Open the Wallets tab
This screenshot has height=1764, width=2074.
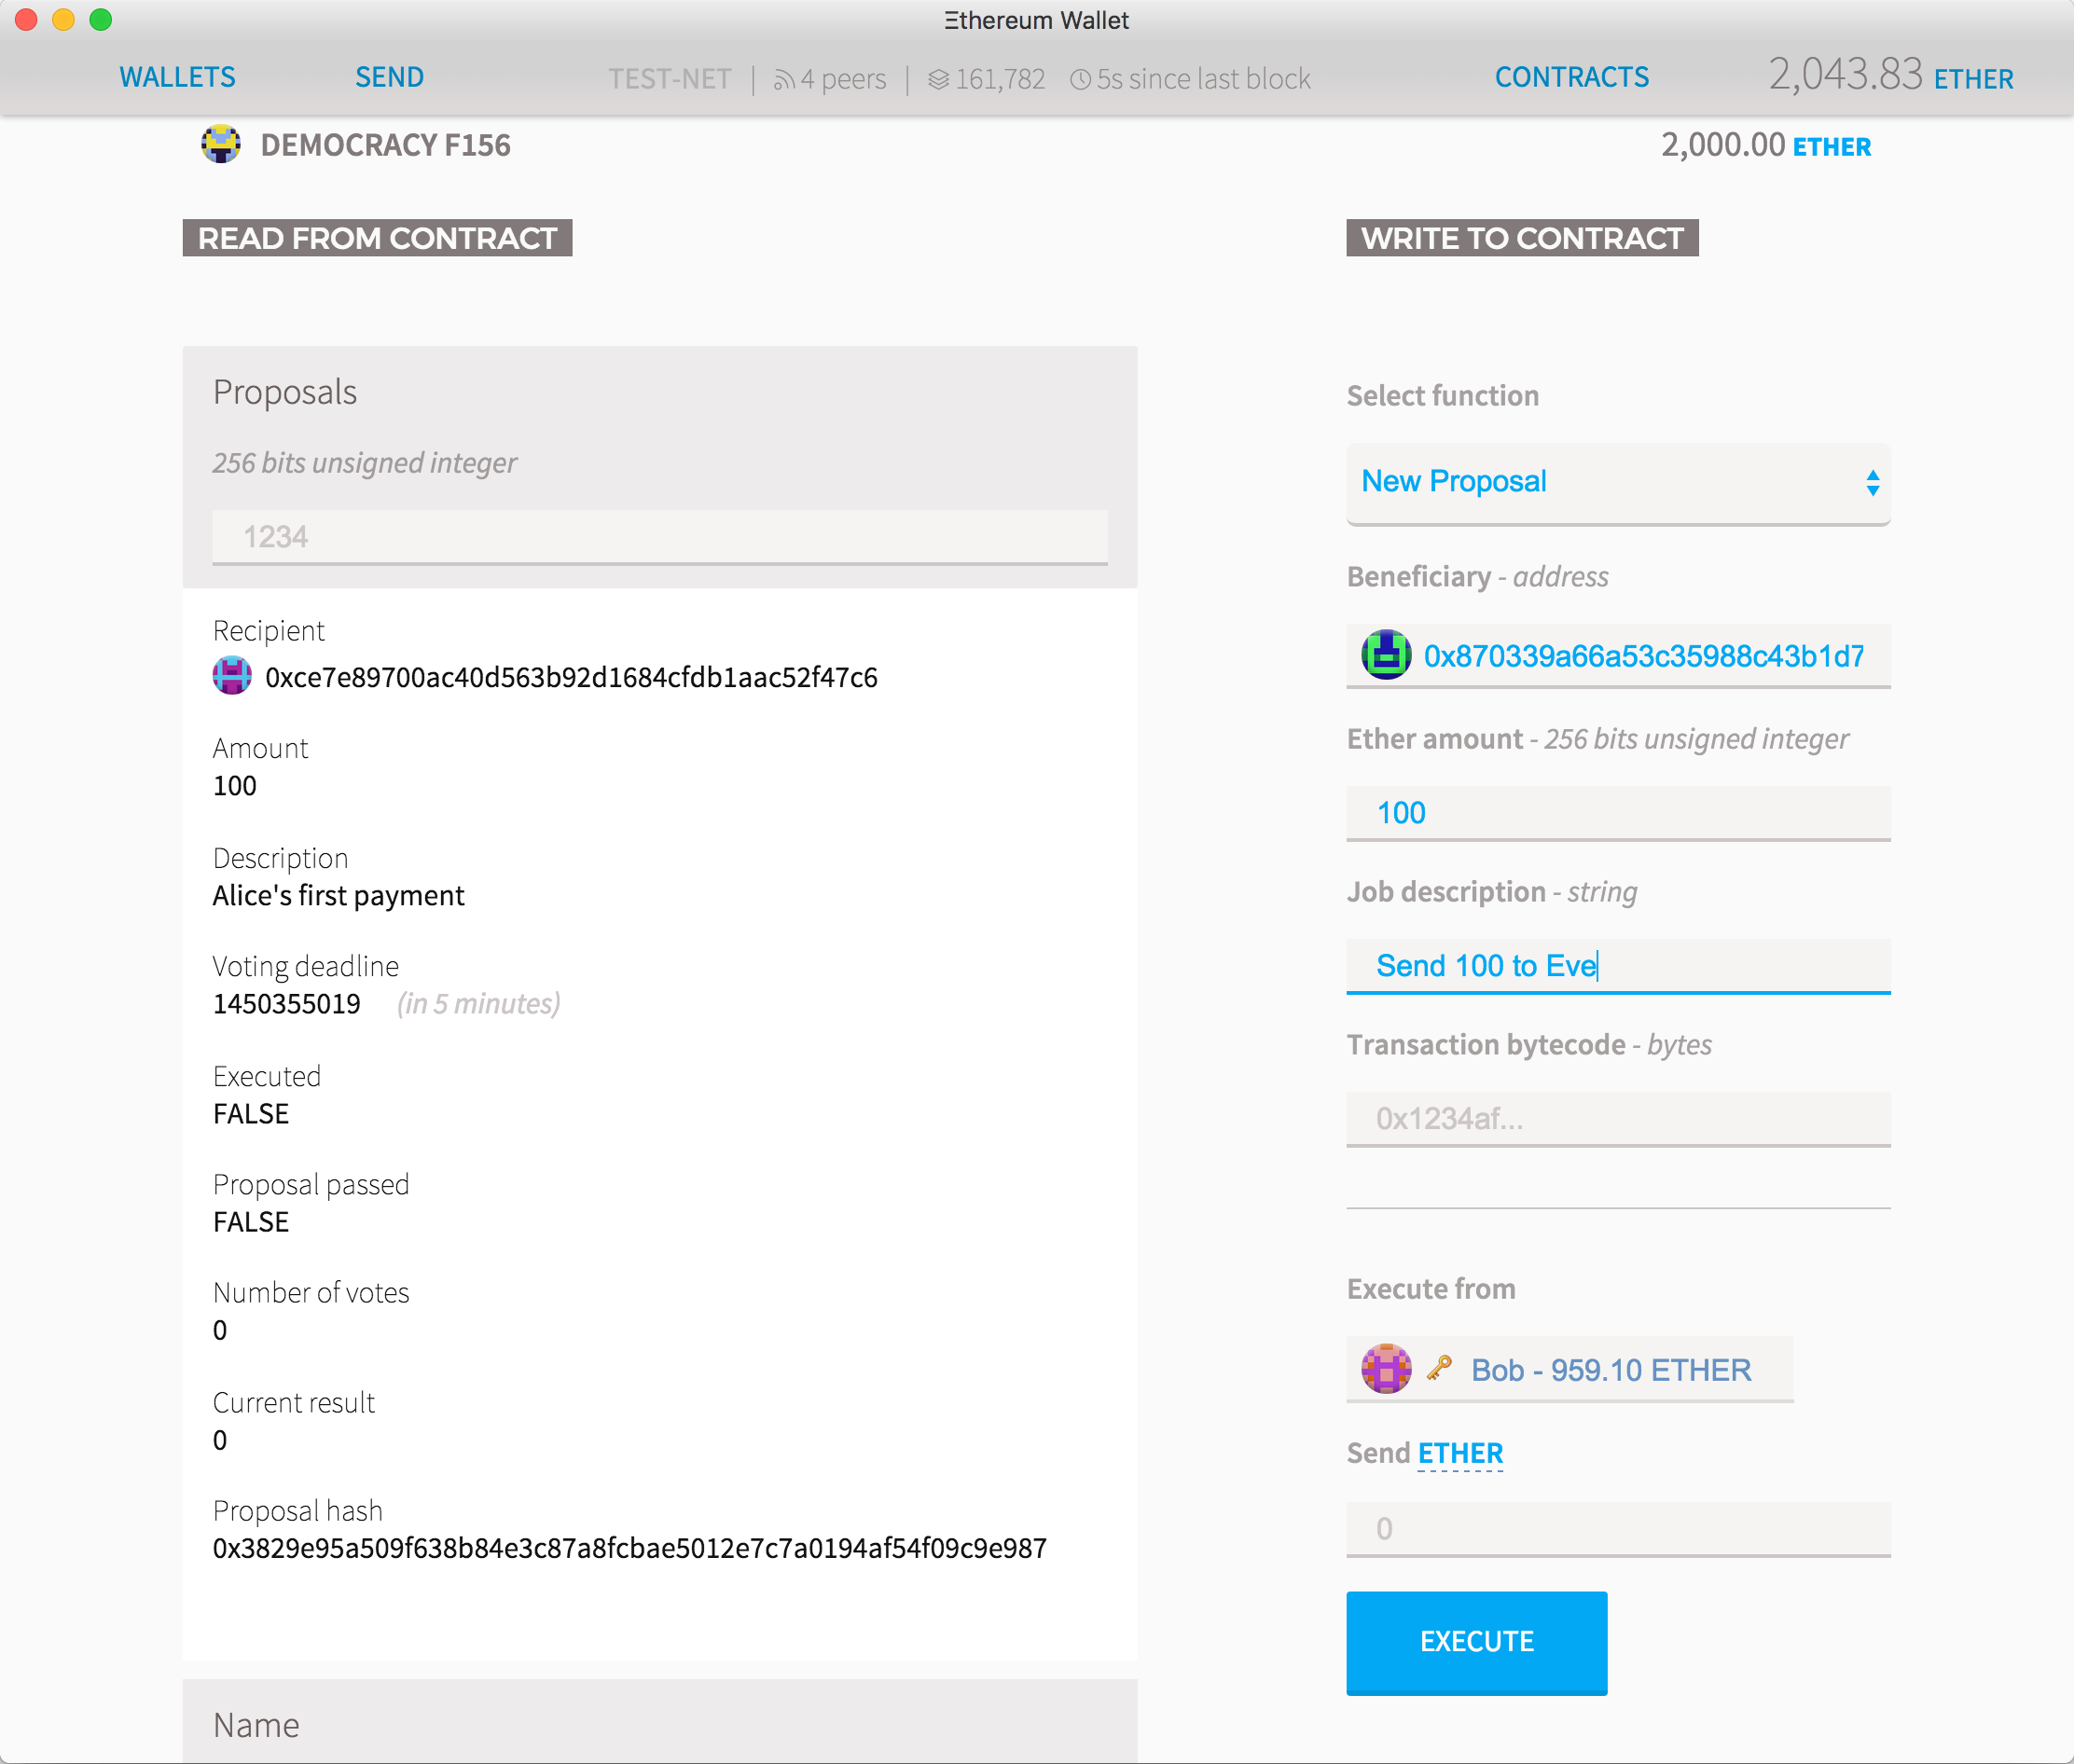(x=177, y=77)
